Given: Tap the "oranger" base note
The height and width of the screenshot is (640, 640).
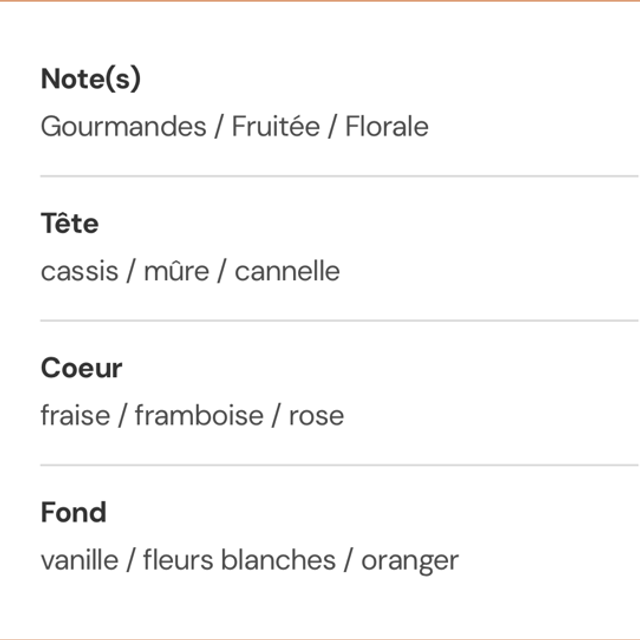Looking at the screenshot, I should tap(410, 560).
